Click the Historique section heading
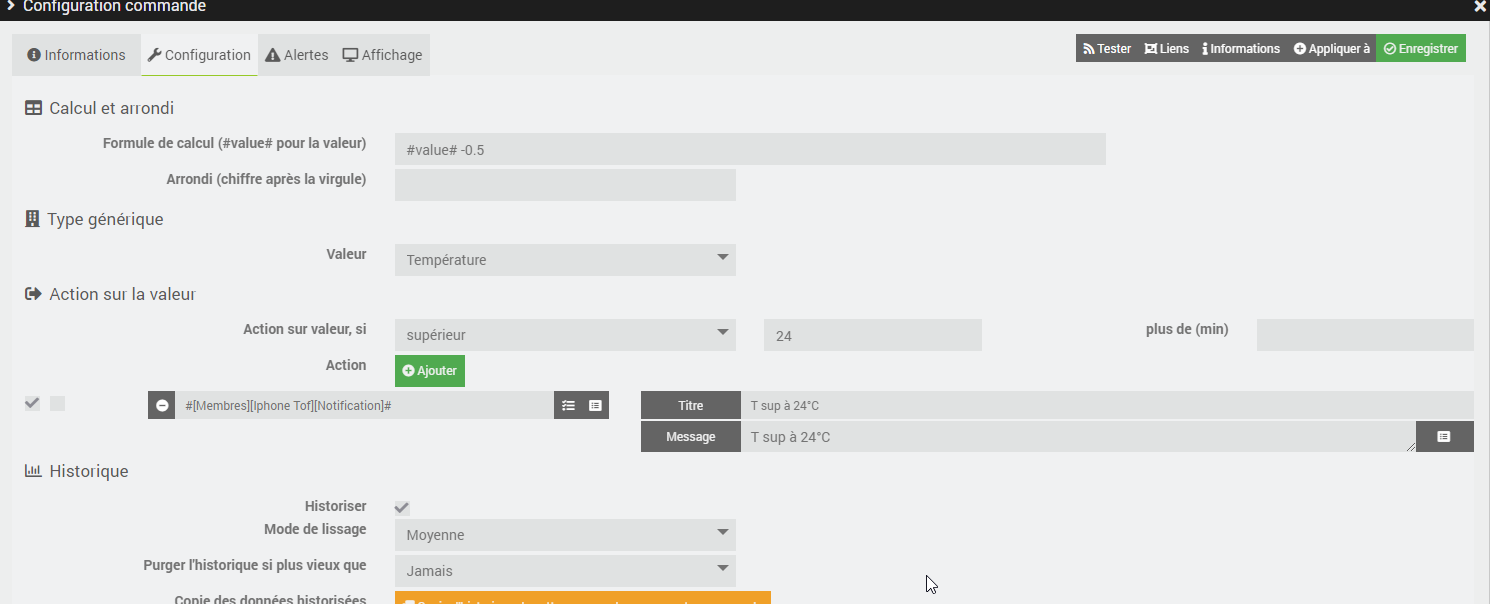1490x604 pixels. point(77,471)
